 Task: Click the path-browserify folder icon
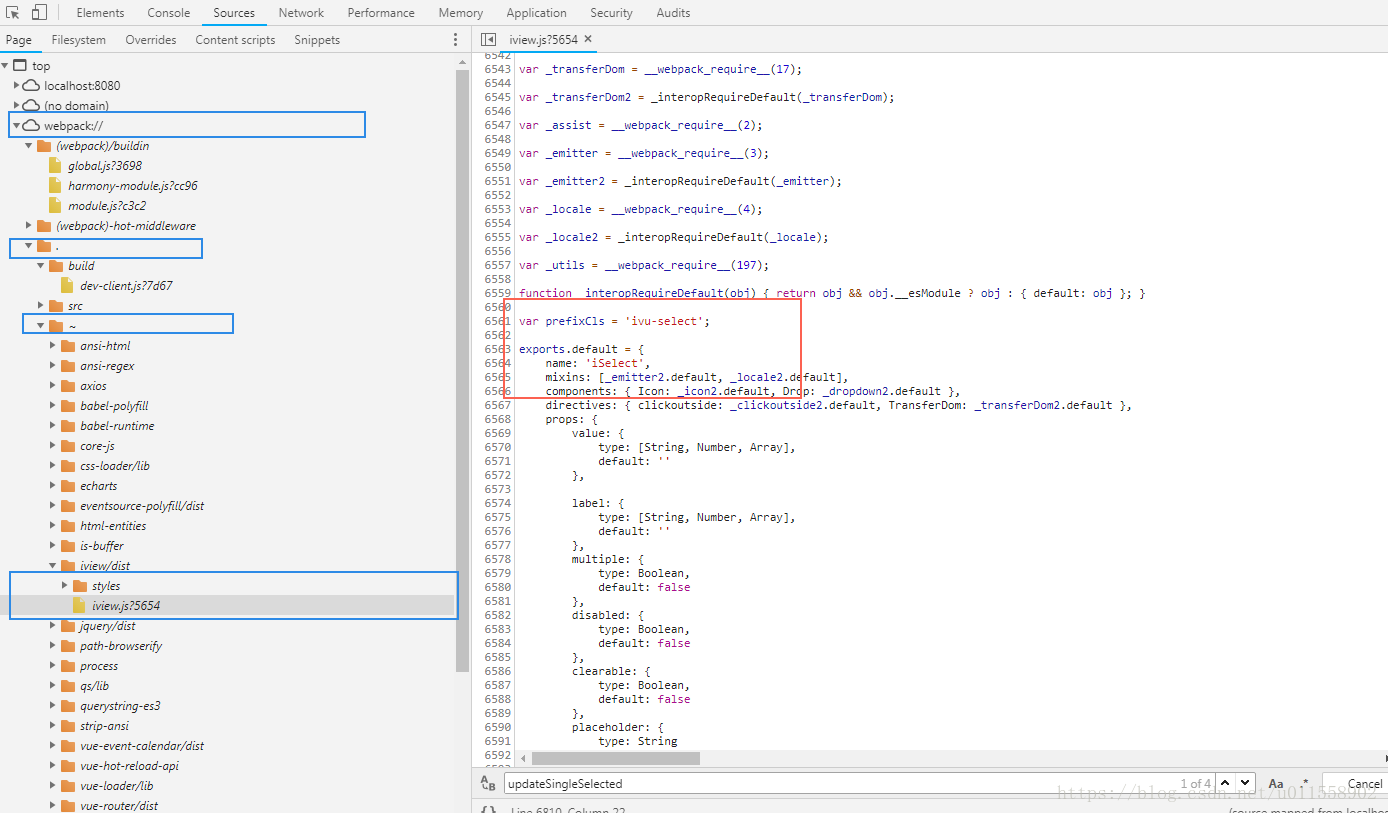click(x=68, y=646)
